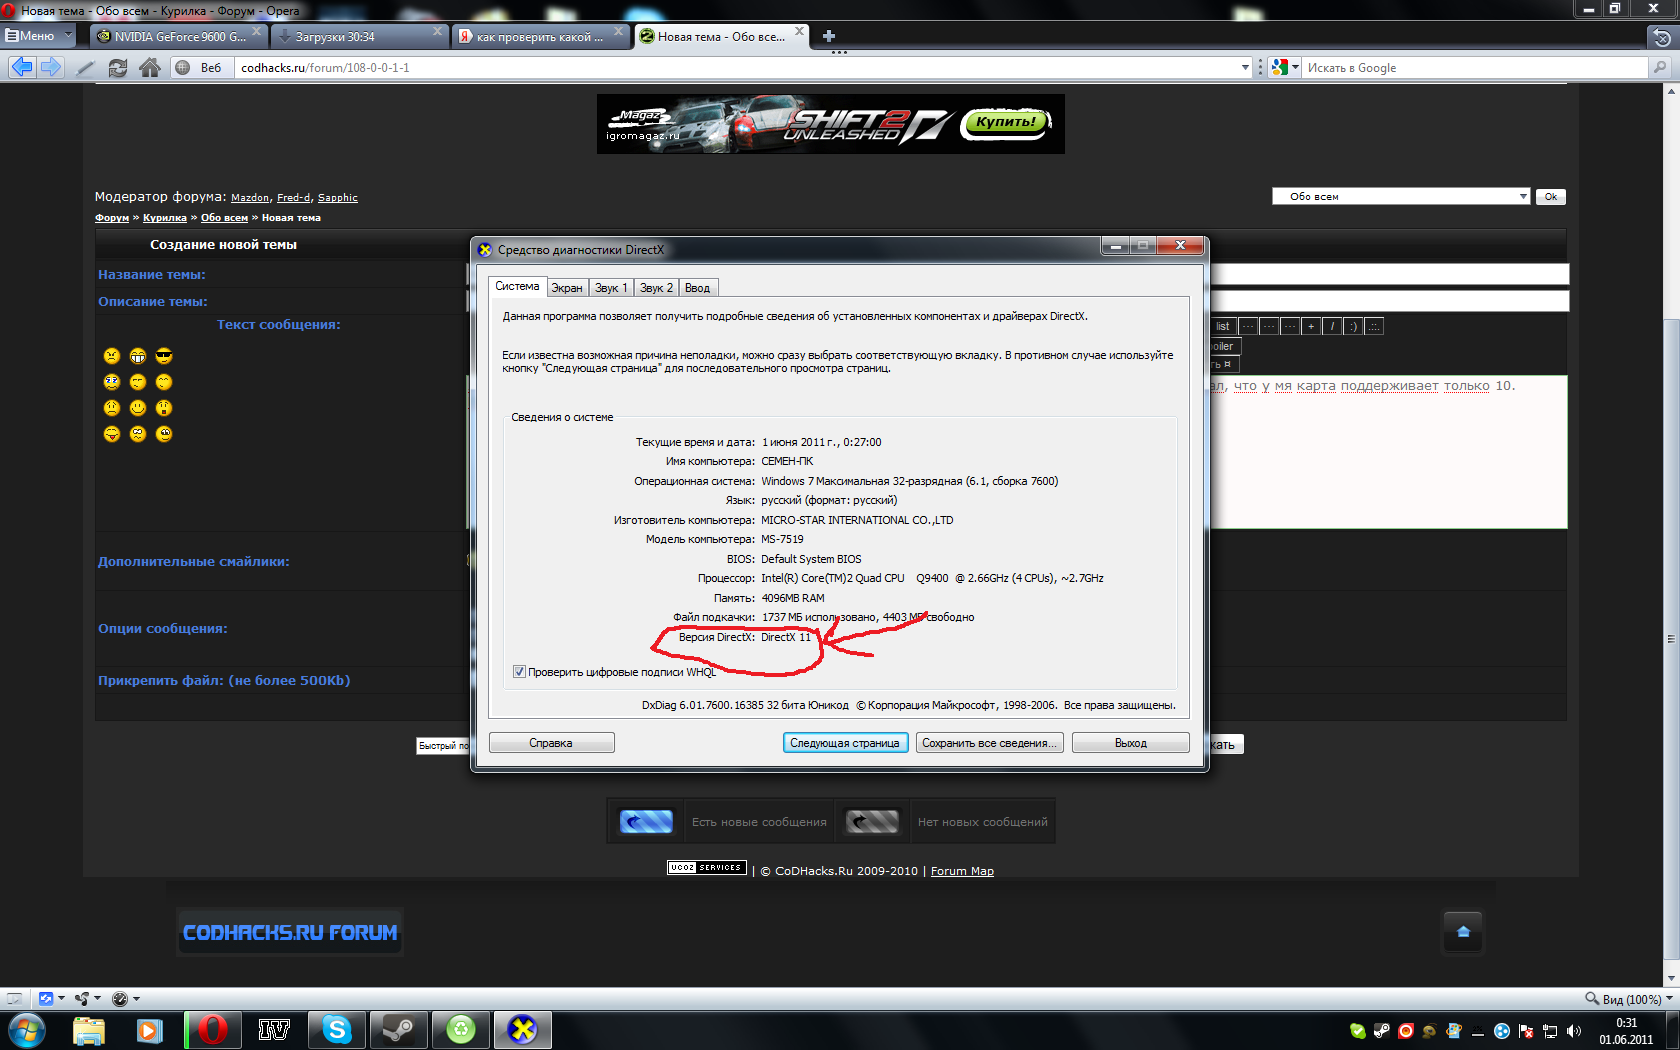Viewport: 1680px width, 1050px height.
Task: Click the :) smiley BB-code button
Action: click(1353, 326)
